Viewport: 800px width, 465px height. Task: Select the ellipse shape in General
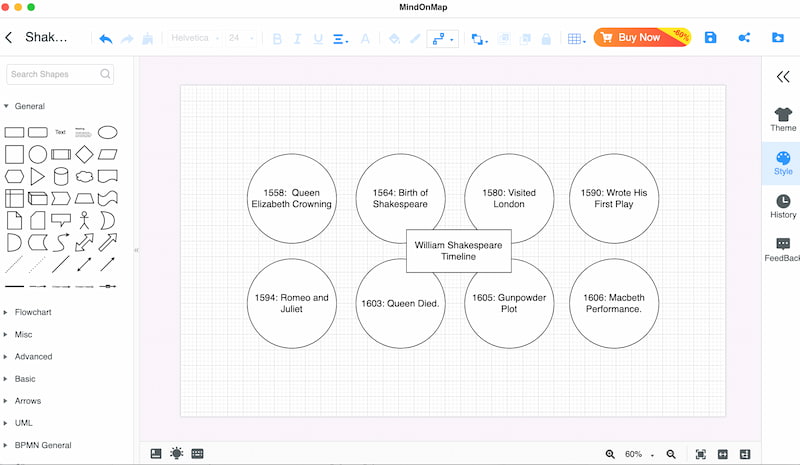108,133
